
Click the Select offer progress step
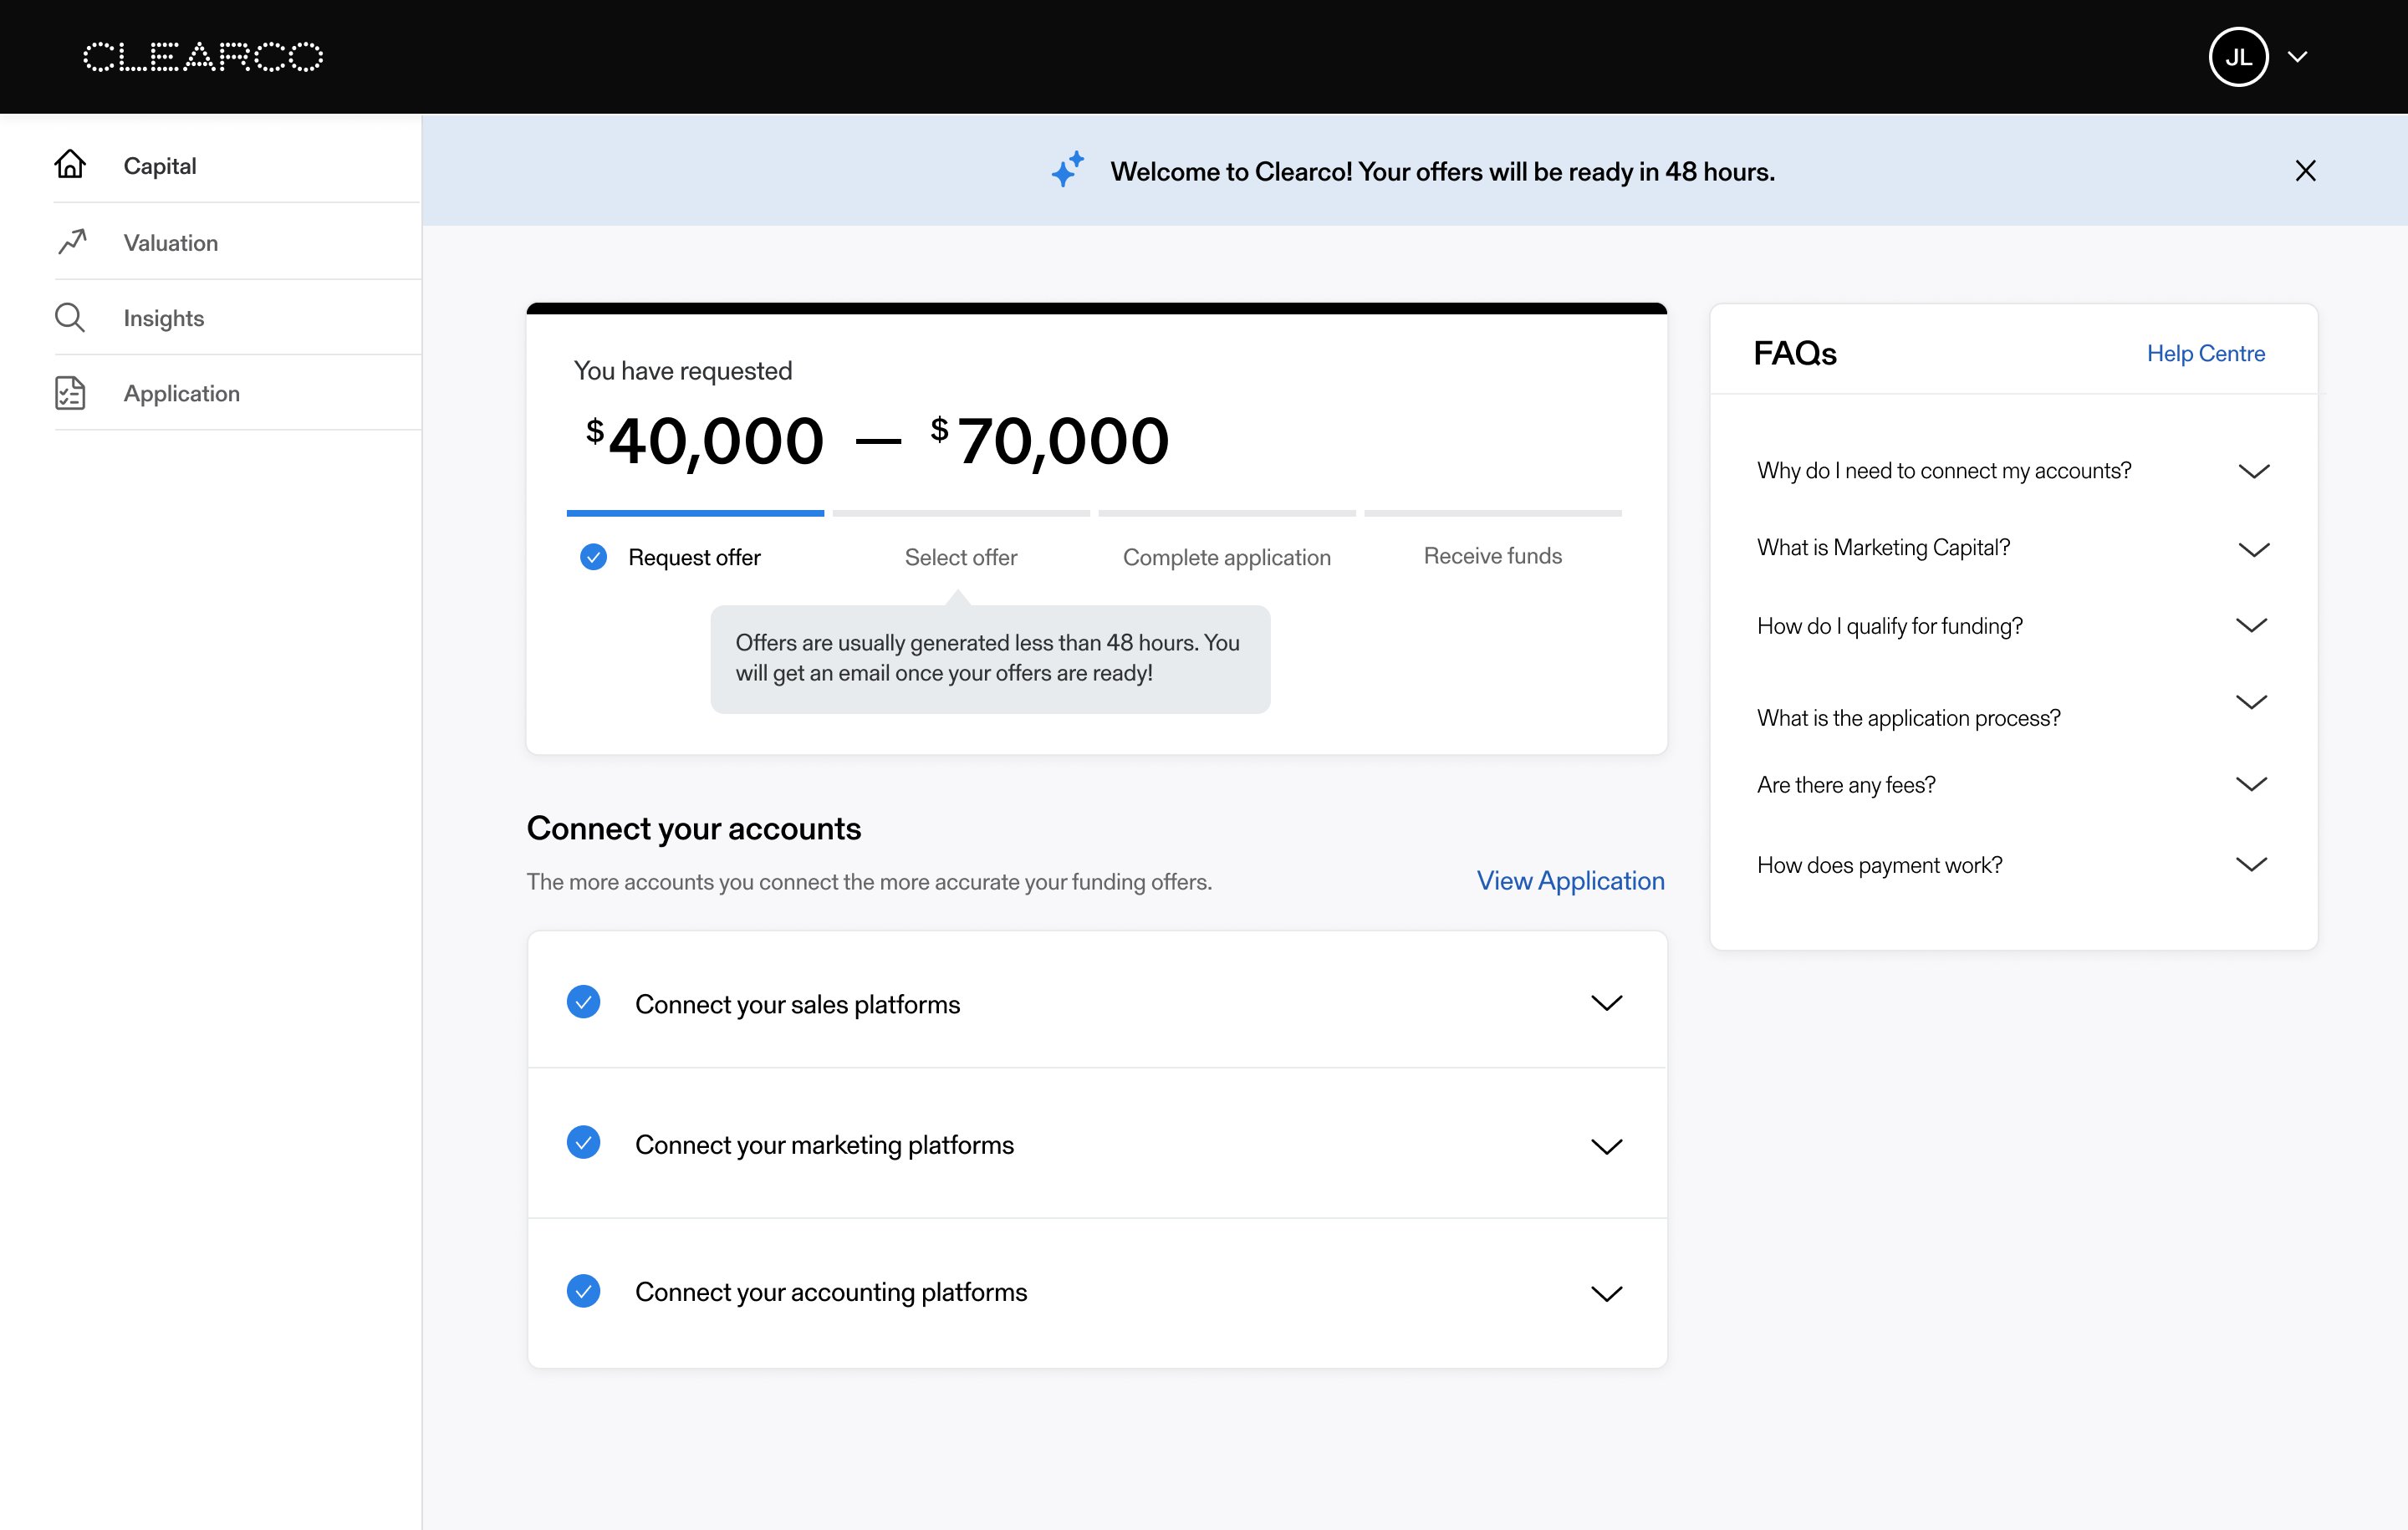click(x=960, y=557)
